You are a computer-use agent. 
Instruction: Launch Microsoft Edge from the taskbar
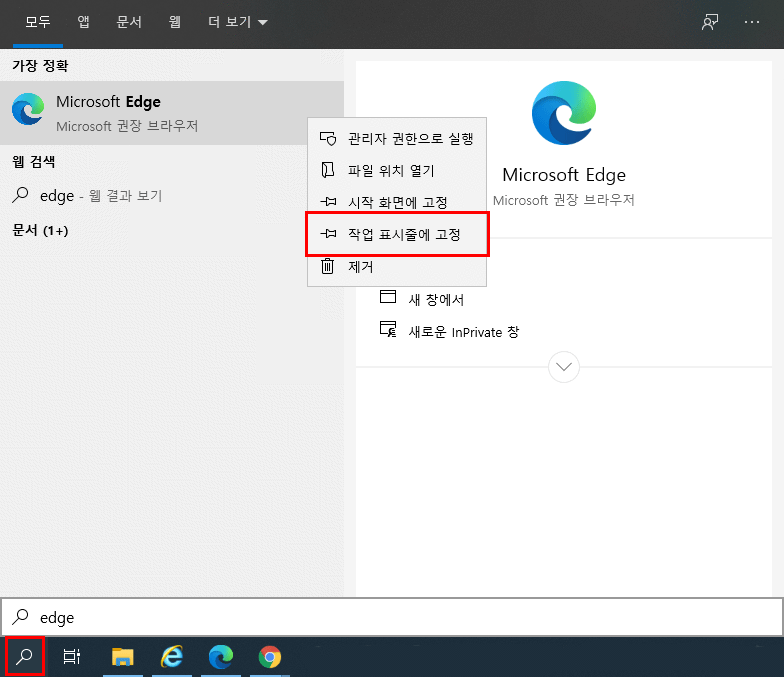[x=220, y=656]
